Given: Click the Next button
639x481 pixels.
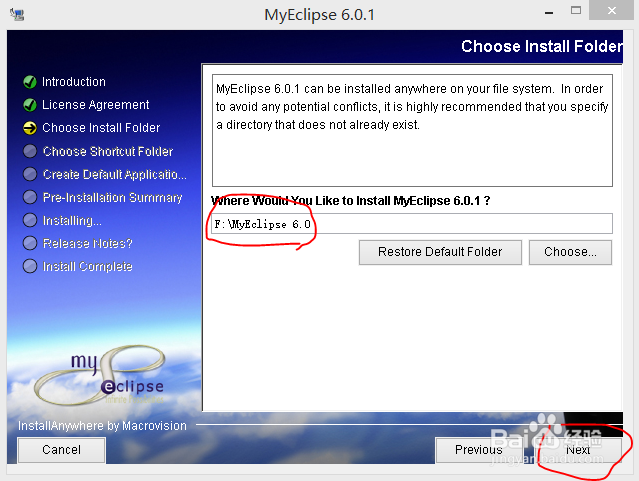Looking at the screenshot, I should pos(578,450).
